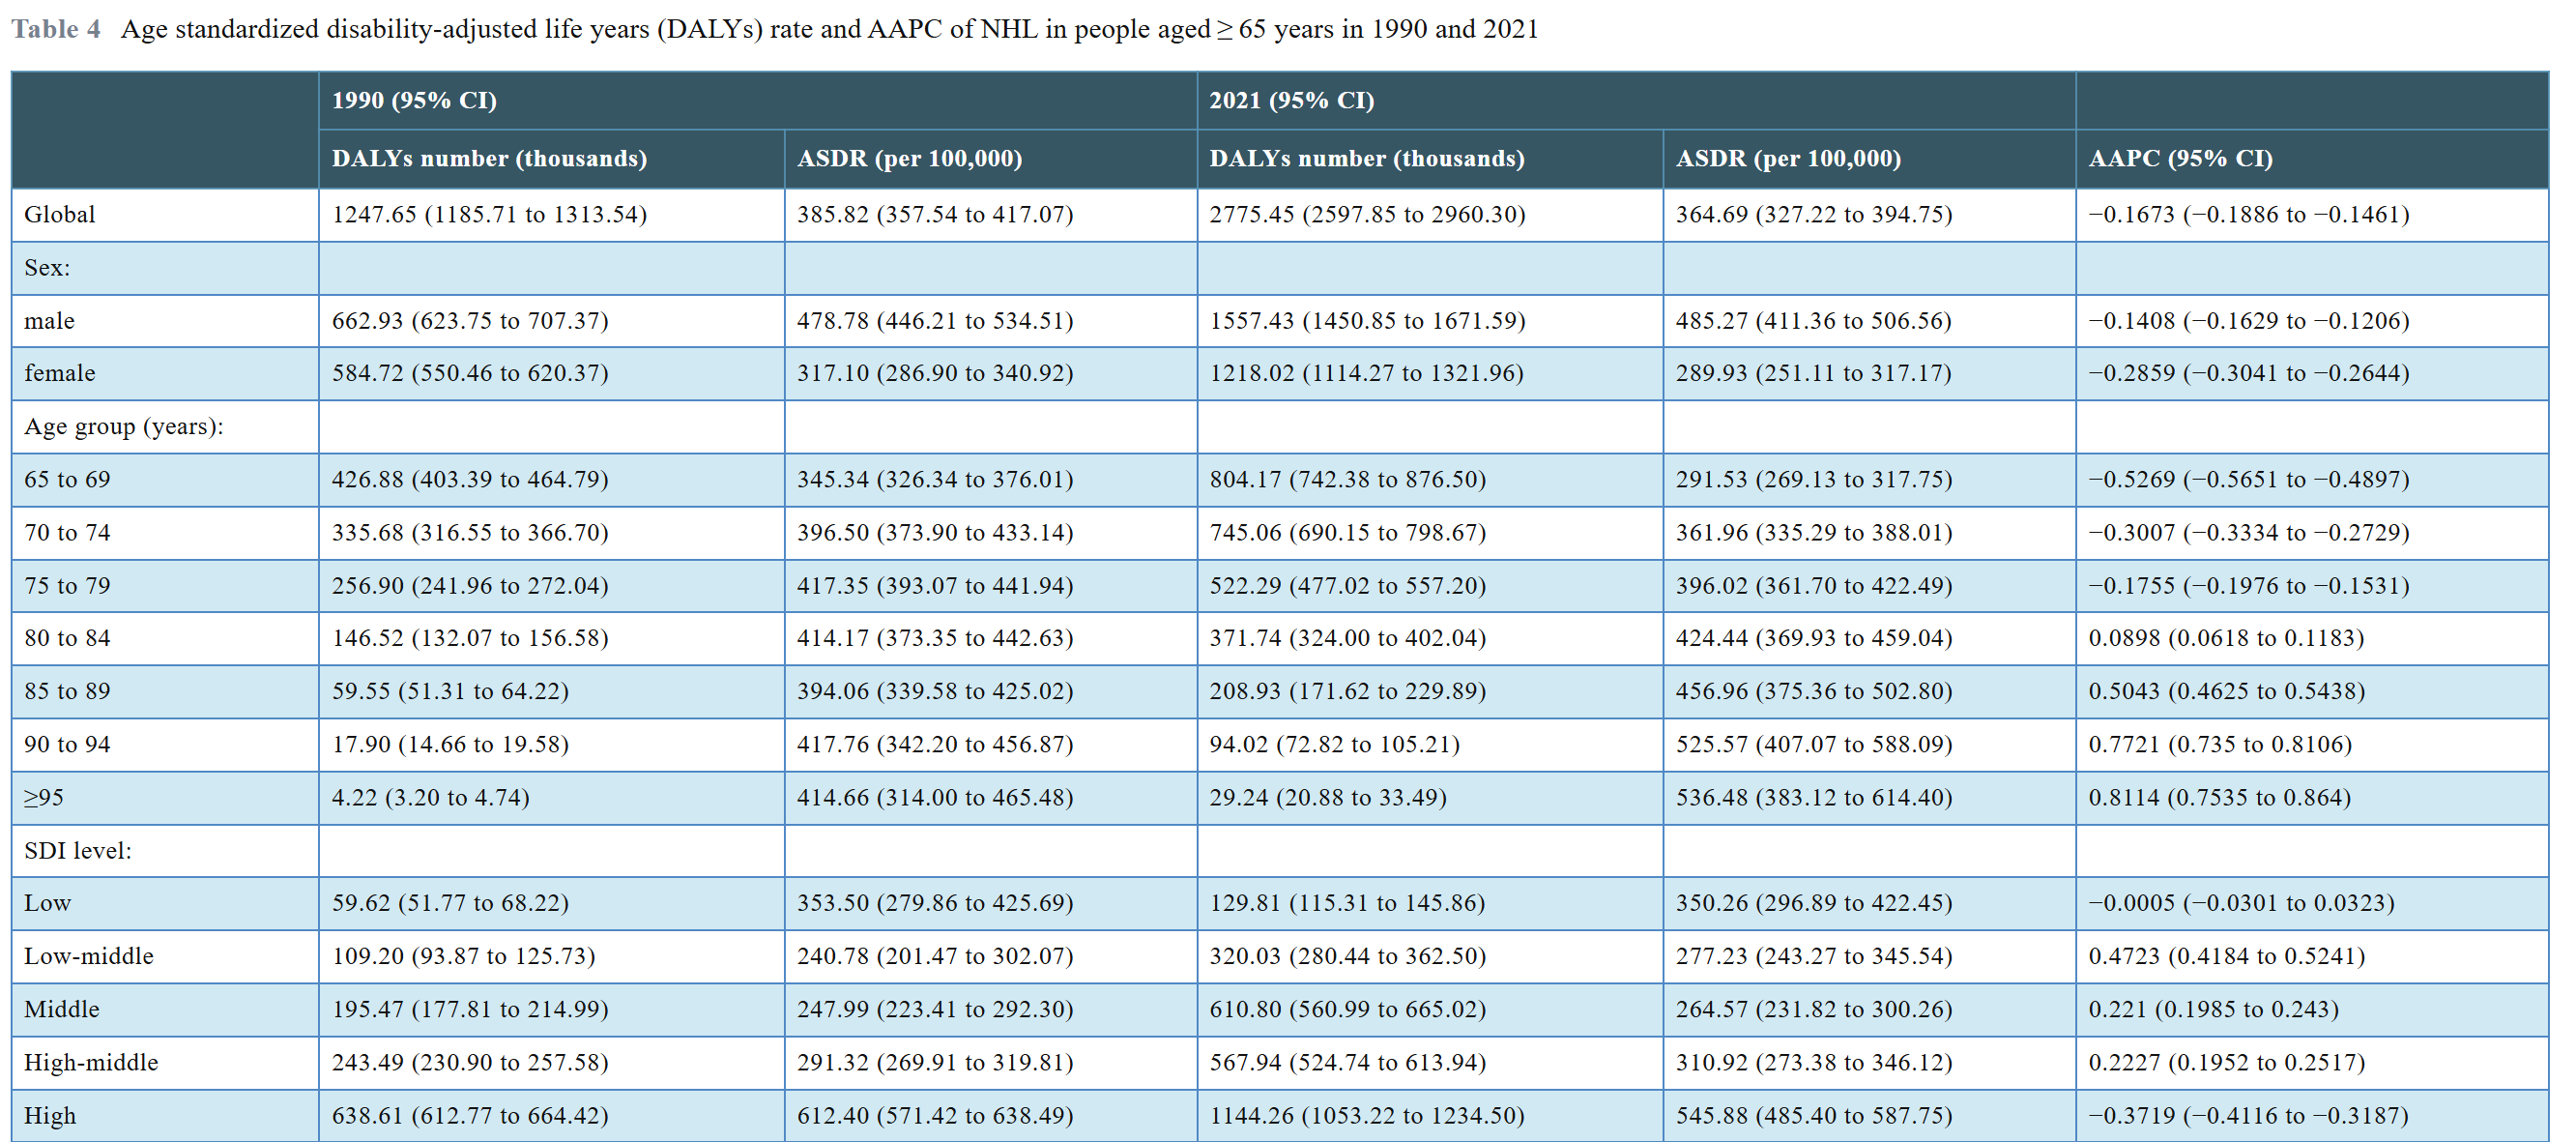This screenshot has width=2576, height=1142.
Task: Select the 1247.65 Global DALYs 1990 cell
Action: coord(489,214)
